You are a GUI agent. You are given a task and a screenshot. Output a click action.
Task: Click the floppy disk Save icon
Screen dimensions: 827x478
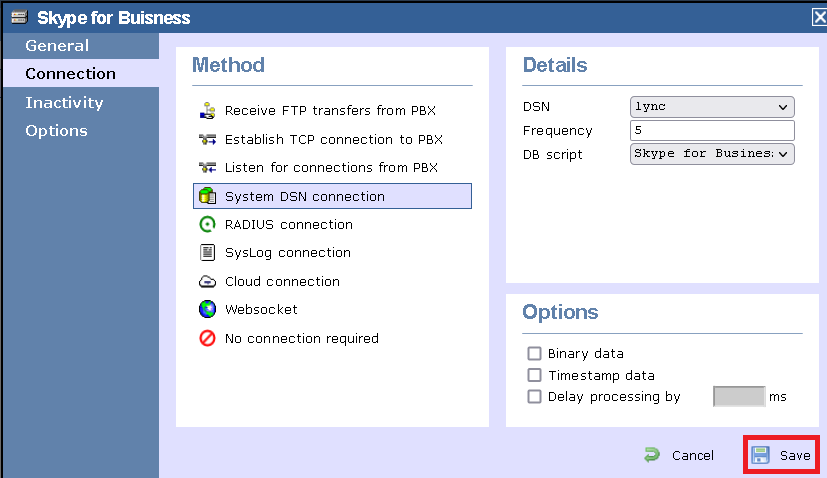(x=761, y=455)
